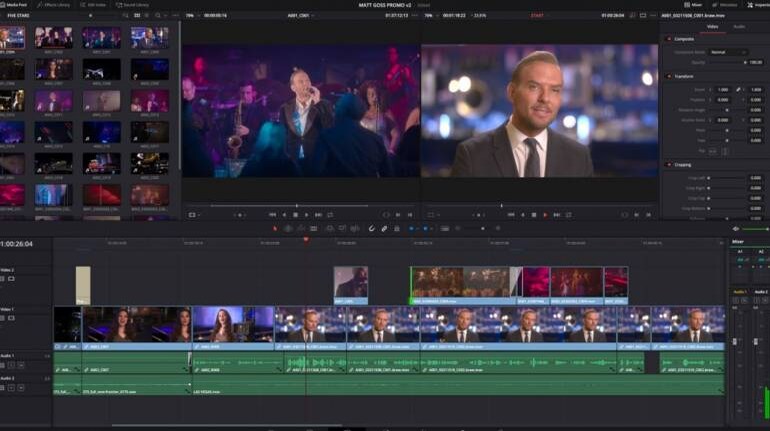Toggle the linked selection chain icon
The height and width of the screenshot is (431, 770).
[x=384, y=228]
